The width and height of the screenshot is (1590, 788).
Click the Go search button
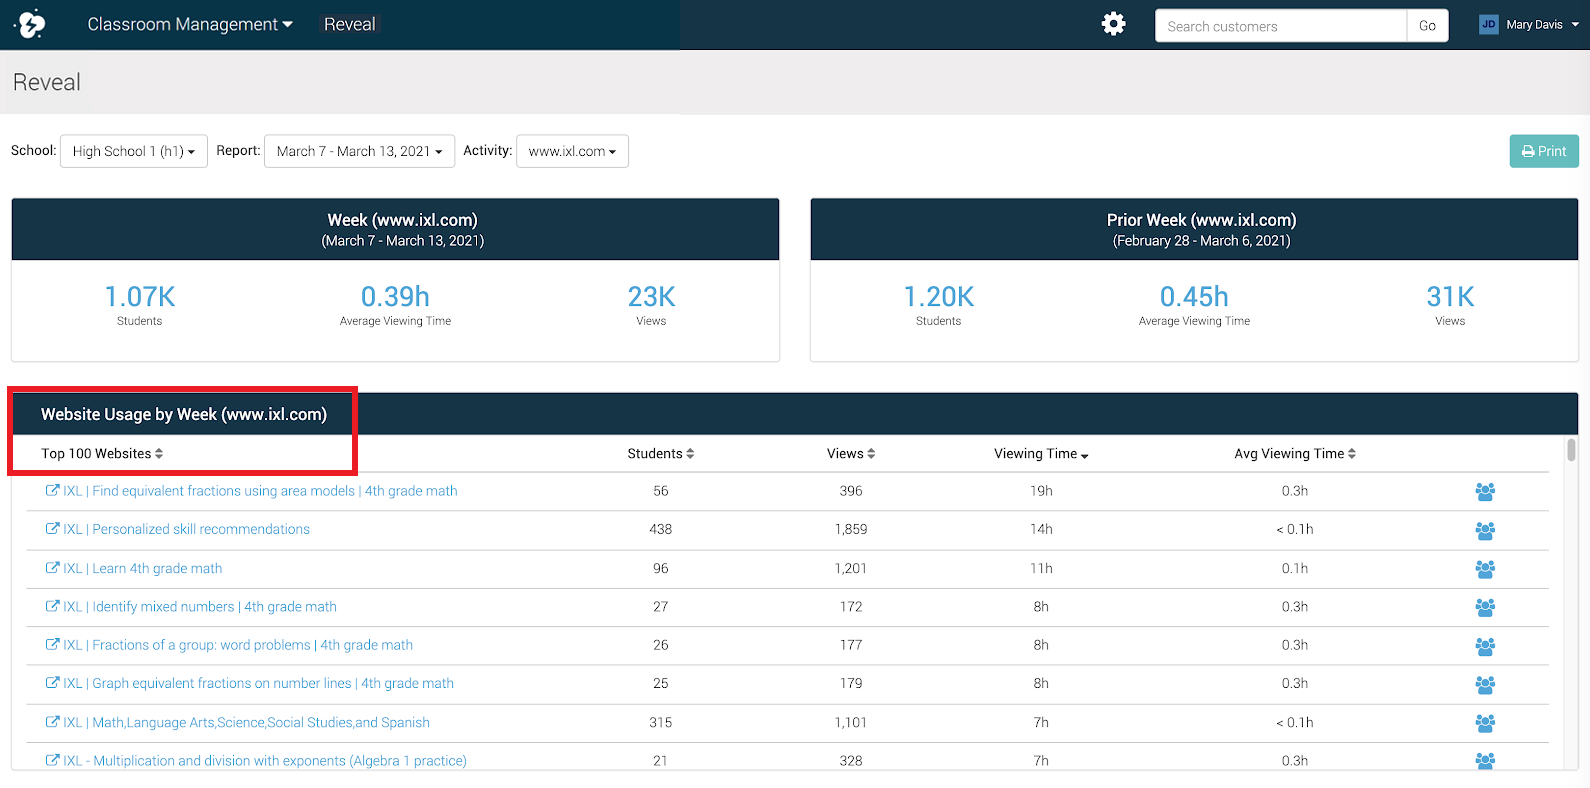1427,26
